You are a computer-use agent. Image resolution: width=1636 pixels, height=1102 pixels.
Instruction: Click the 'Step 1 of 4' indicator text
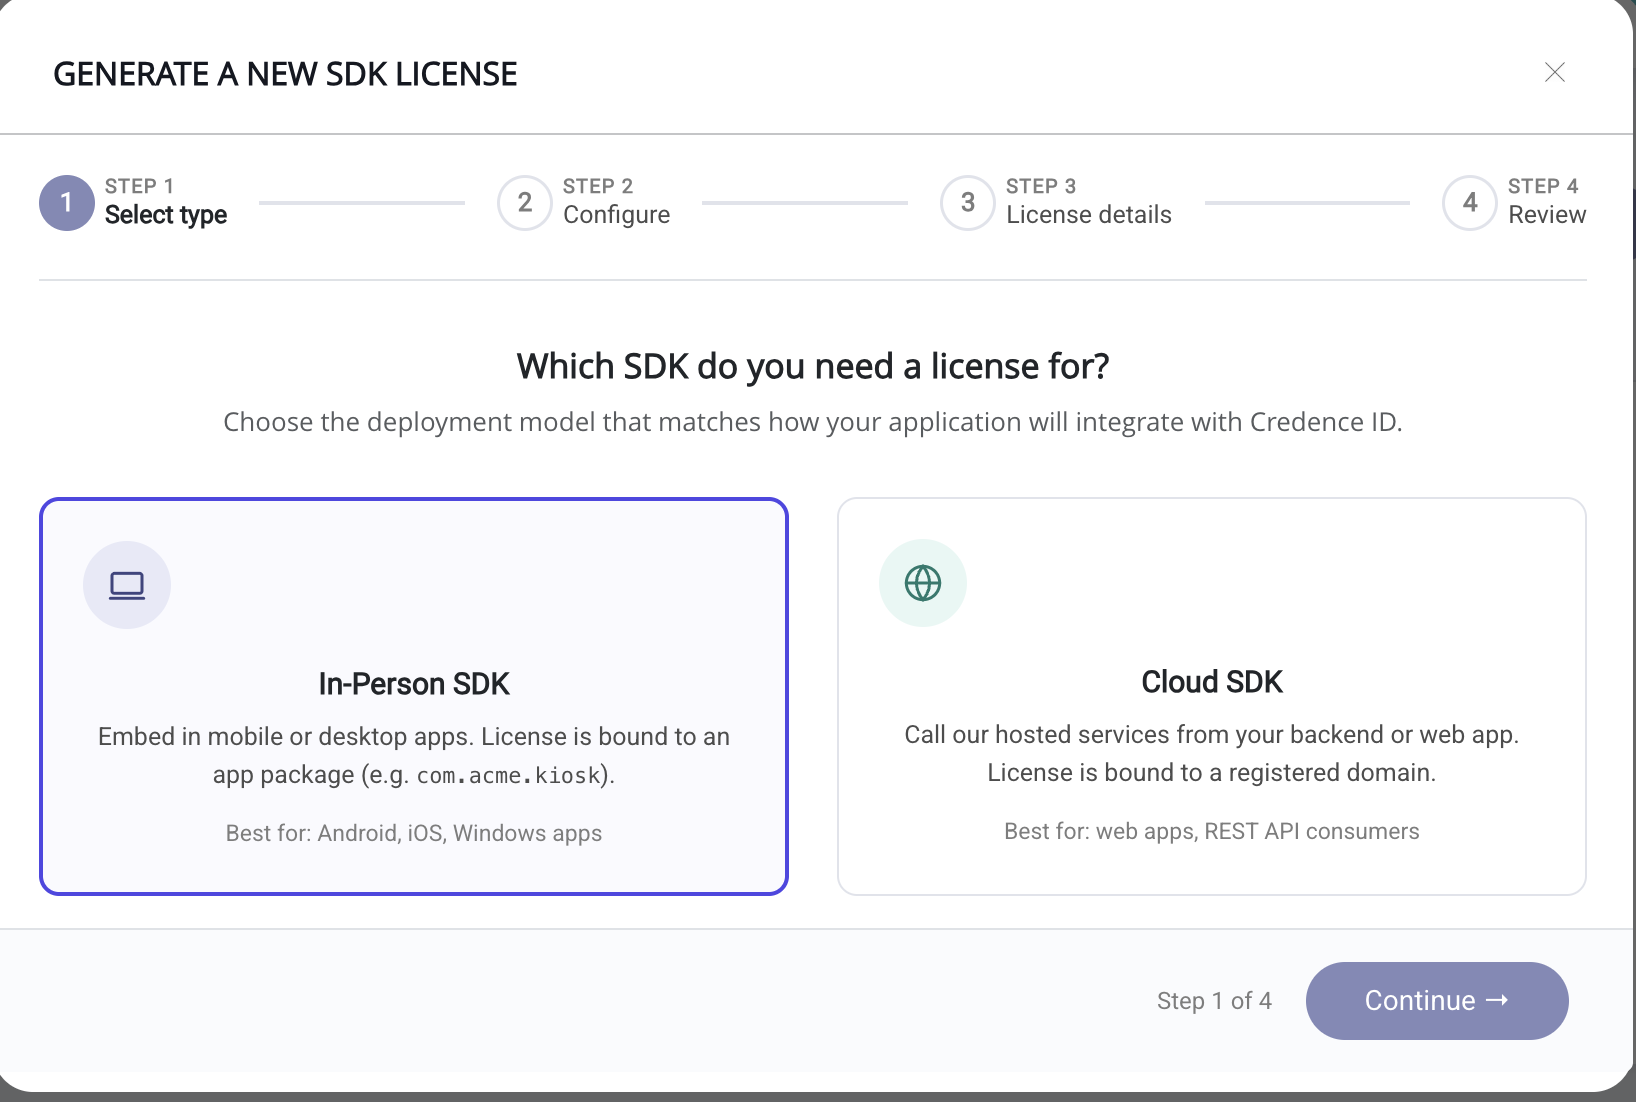(1214, 1001)
